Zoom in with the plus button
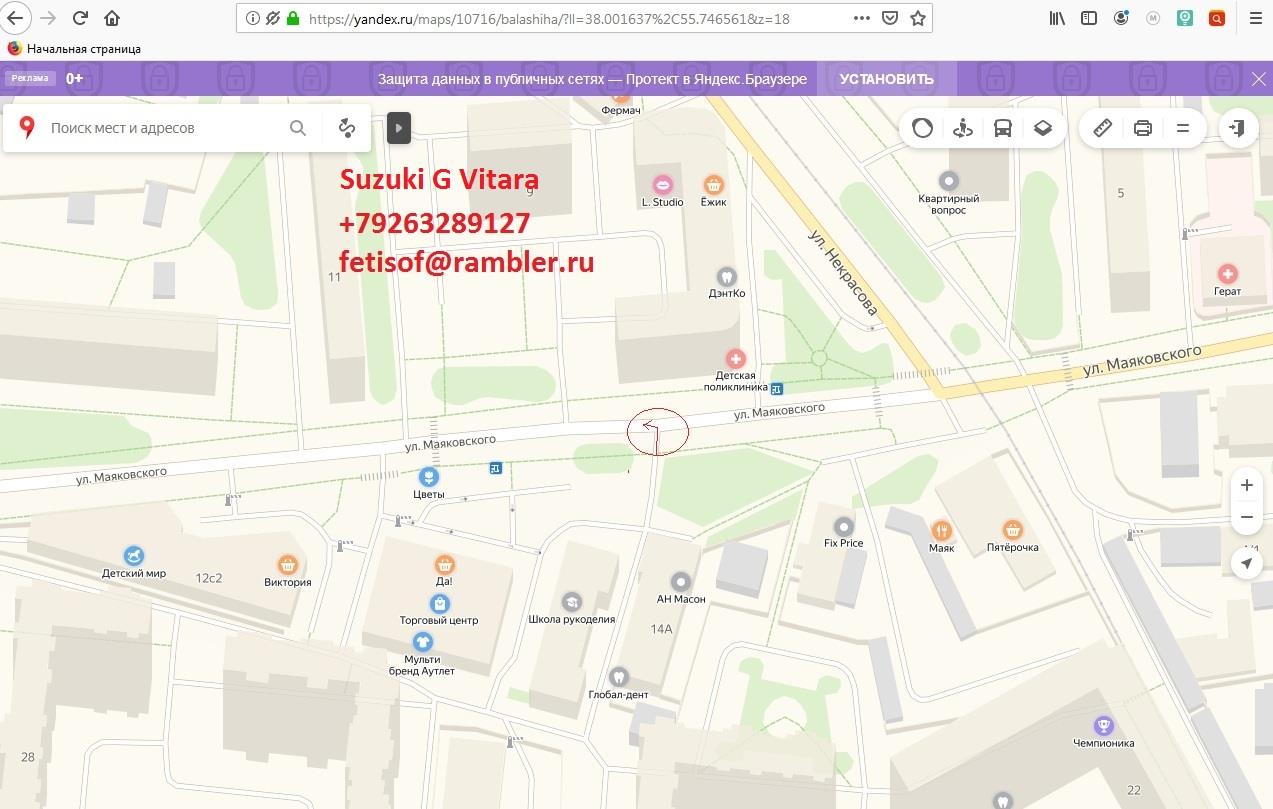This screenshot has width=1273, height=809. 1246,485
